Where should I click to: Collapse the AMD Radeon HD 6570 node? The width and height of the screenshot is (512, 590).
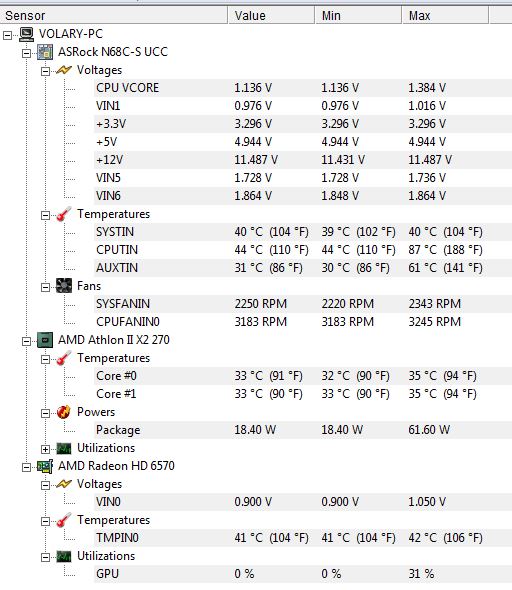[26, 467]
